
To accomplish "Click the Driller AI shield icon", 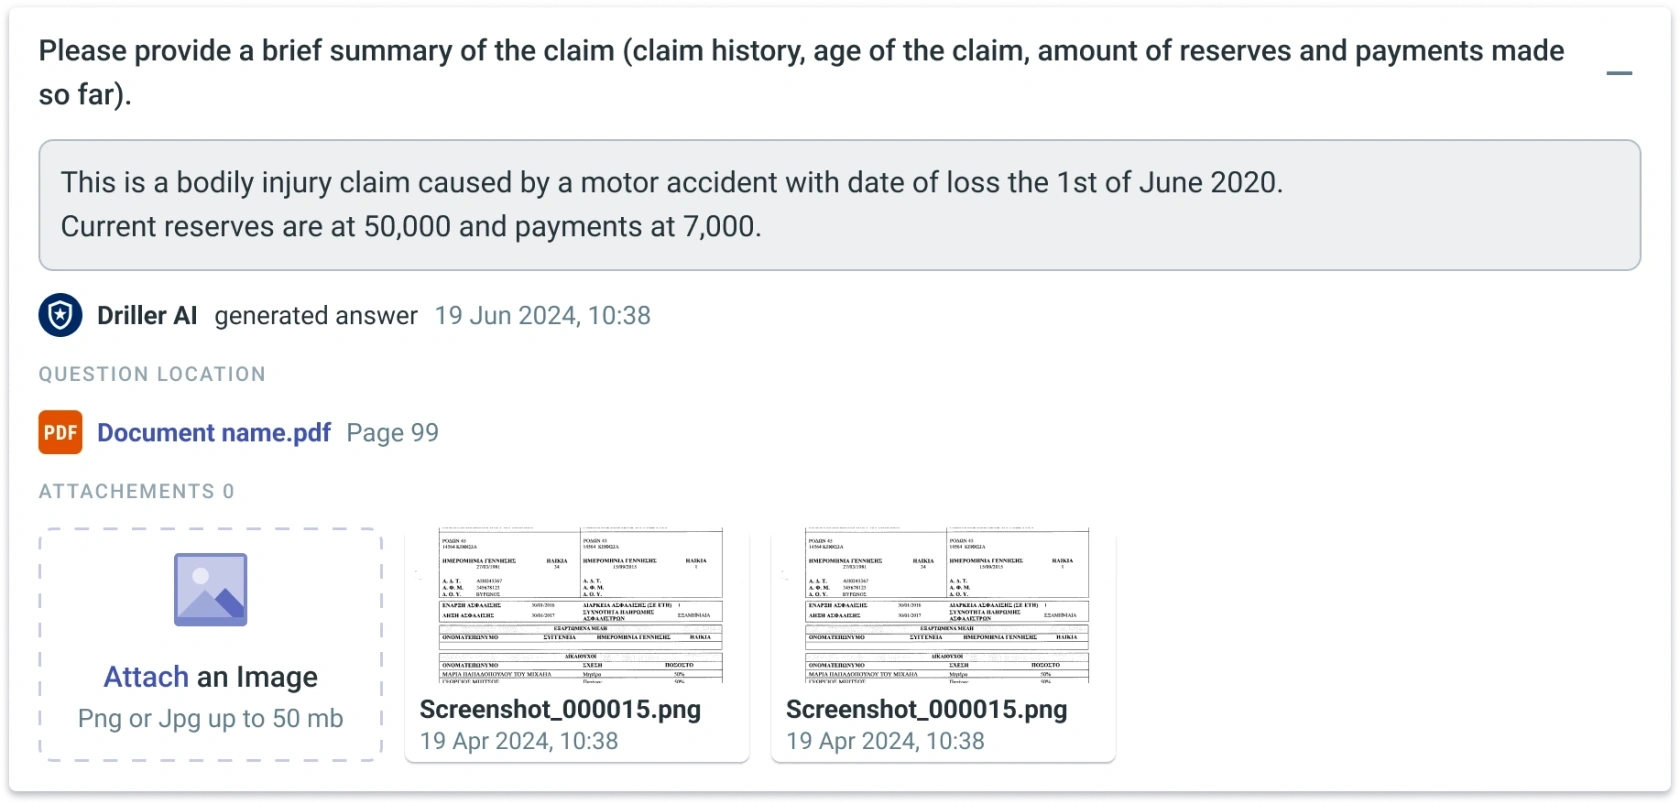I will click(x=60, y=315).
